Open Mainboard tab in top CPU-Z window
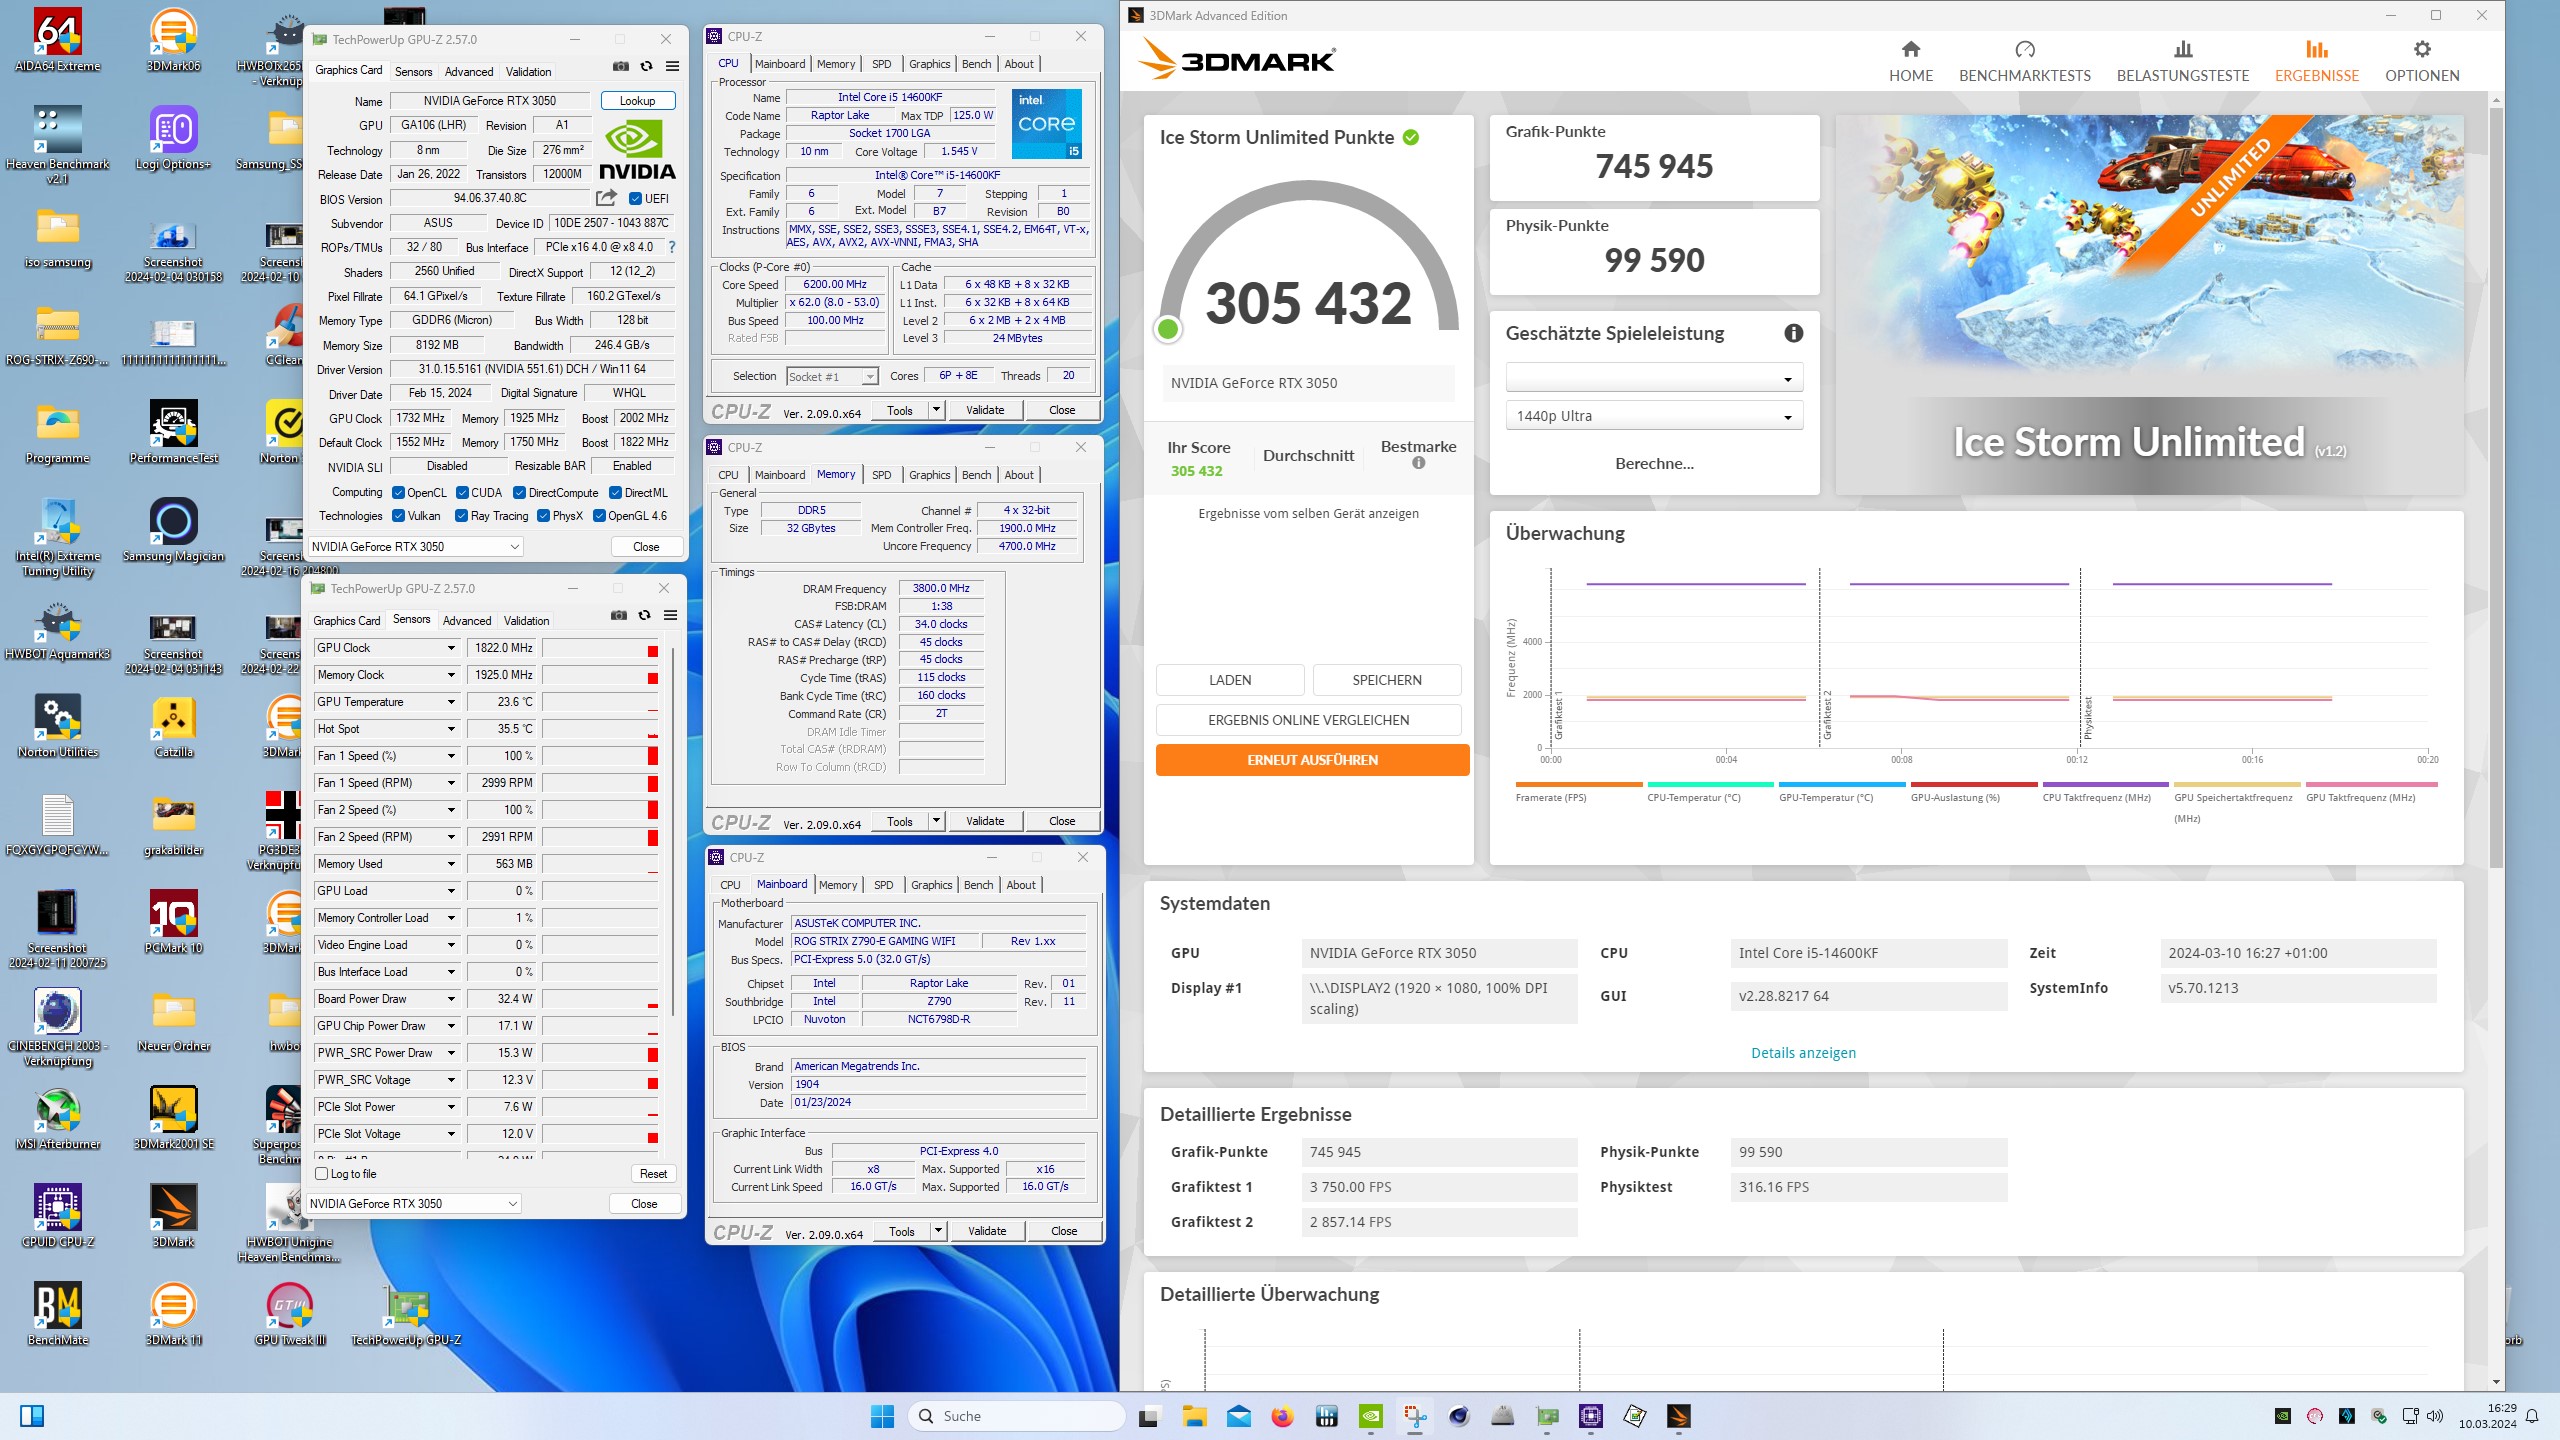 click(779, 64)
